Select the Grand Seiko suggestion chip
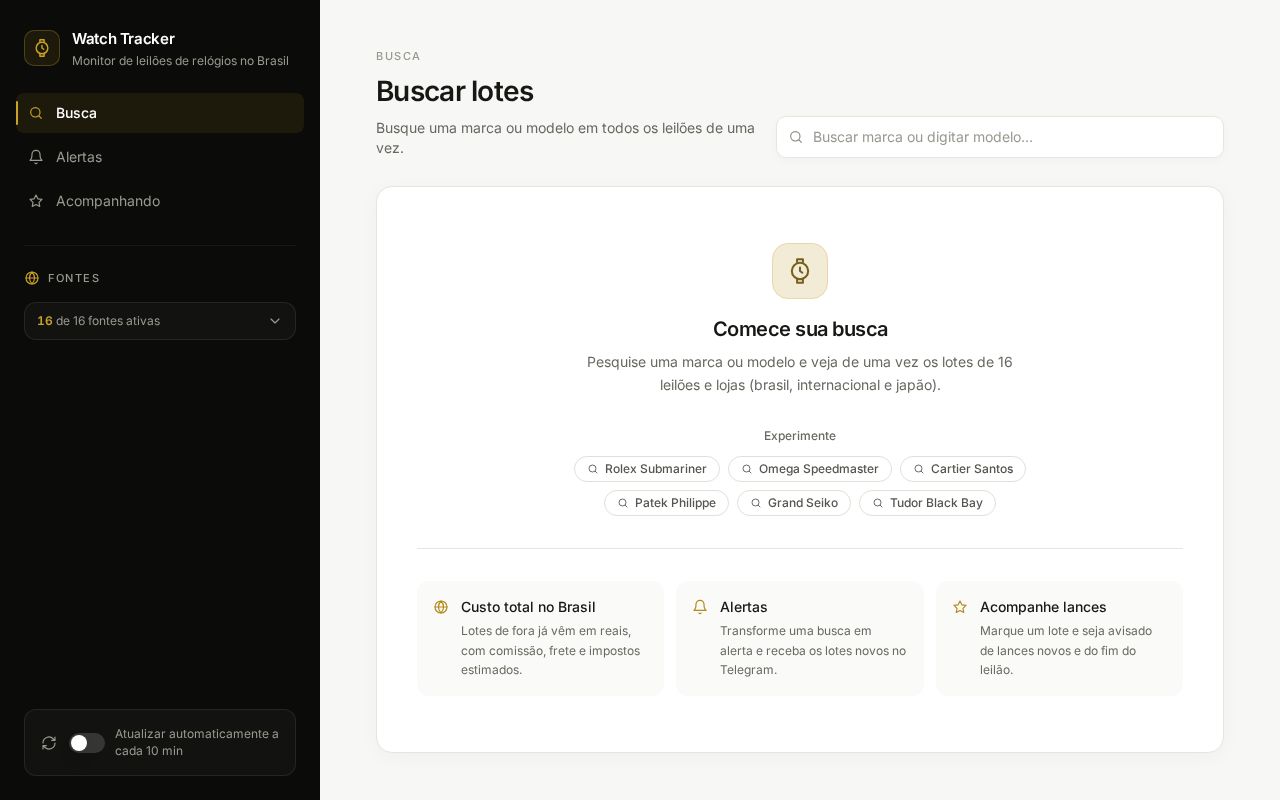Viewport: 1280px width, 800px height. (x=794, y=503)
